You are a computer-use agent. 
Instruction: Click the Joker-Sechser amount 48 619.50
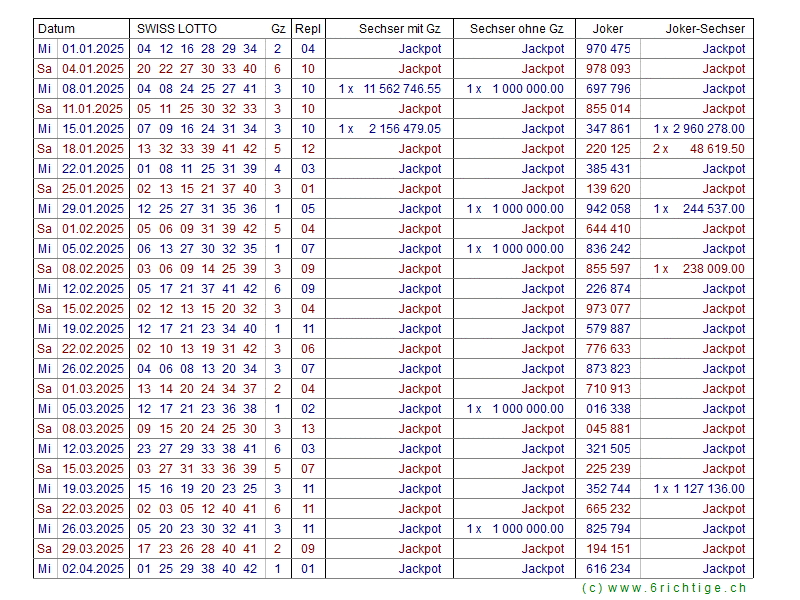[x=717, y=149]
